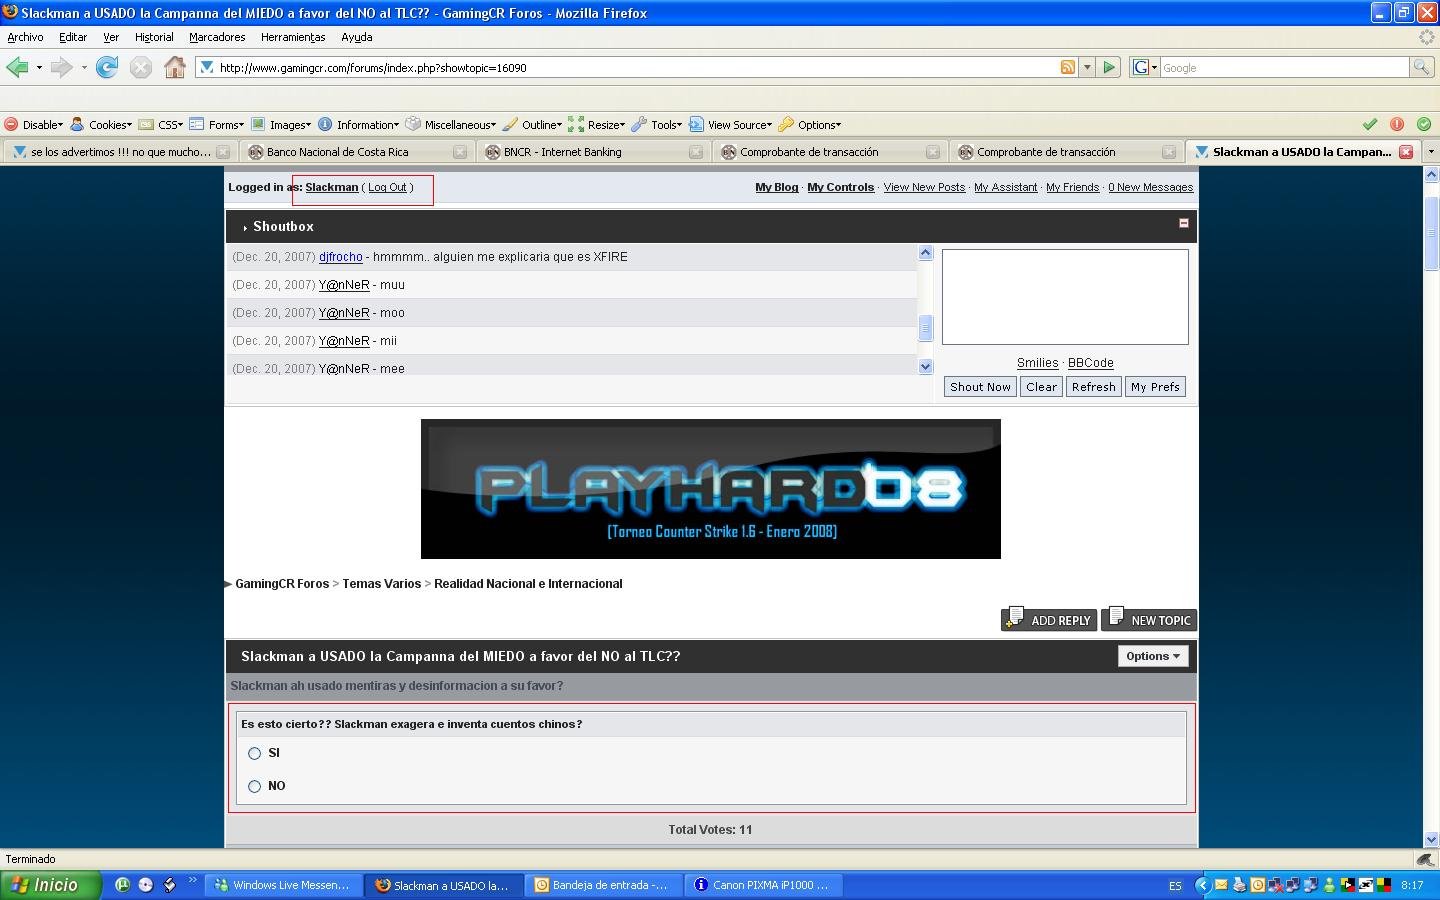Click the red error warning icon

(x=1397, y=124)
